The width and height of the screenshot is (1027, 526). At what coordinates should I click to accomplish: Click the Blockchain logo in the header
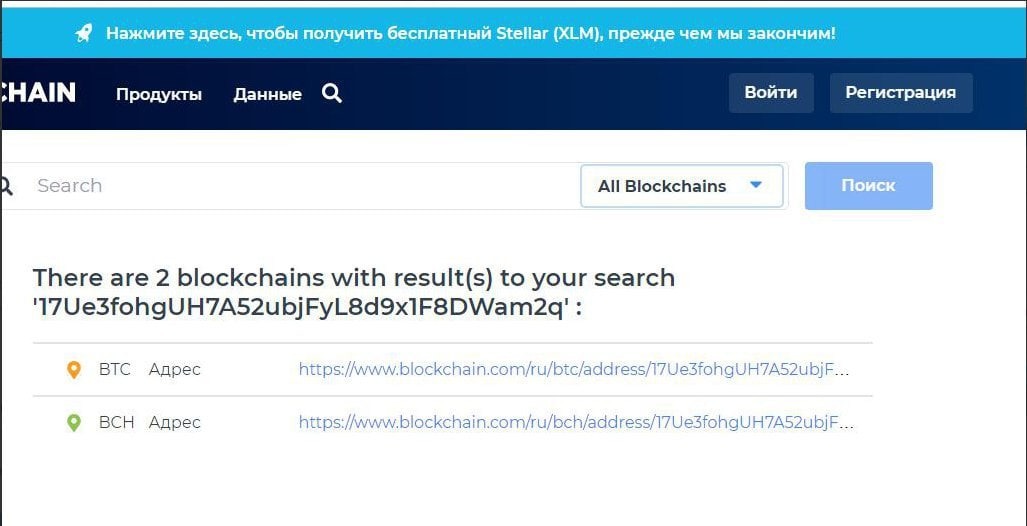[38, 93]
